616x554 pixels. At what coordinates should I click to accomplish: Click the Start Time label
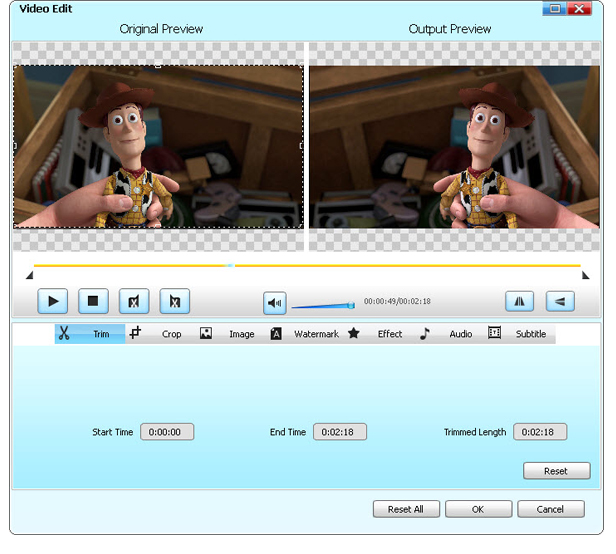point(113,432)
